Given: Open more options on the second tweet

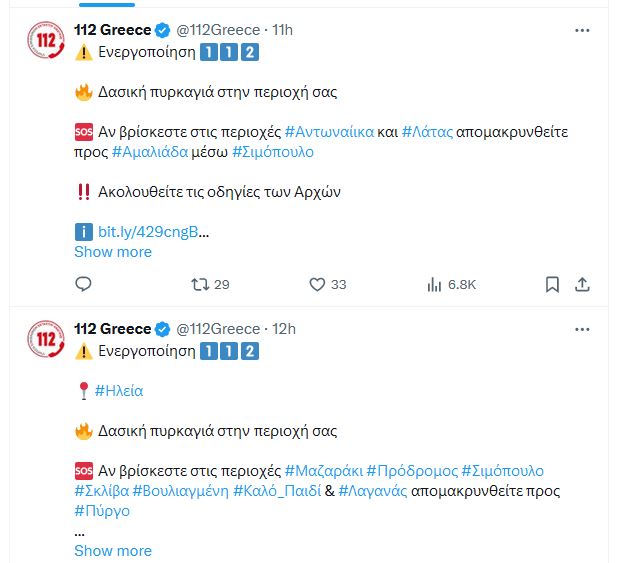Looking at the screenshot, I should pyautogui.click(x=582, y=329).
